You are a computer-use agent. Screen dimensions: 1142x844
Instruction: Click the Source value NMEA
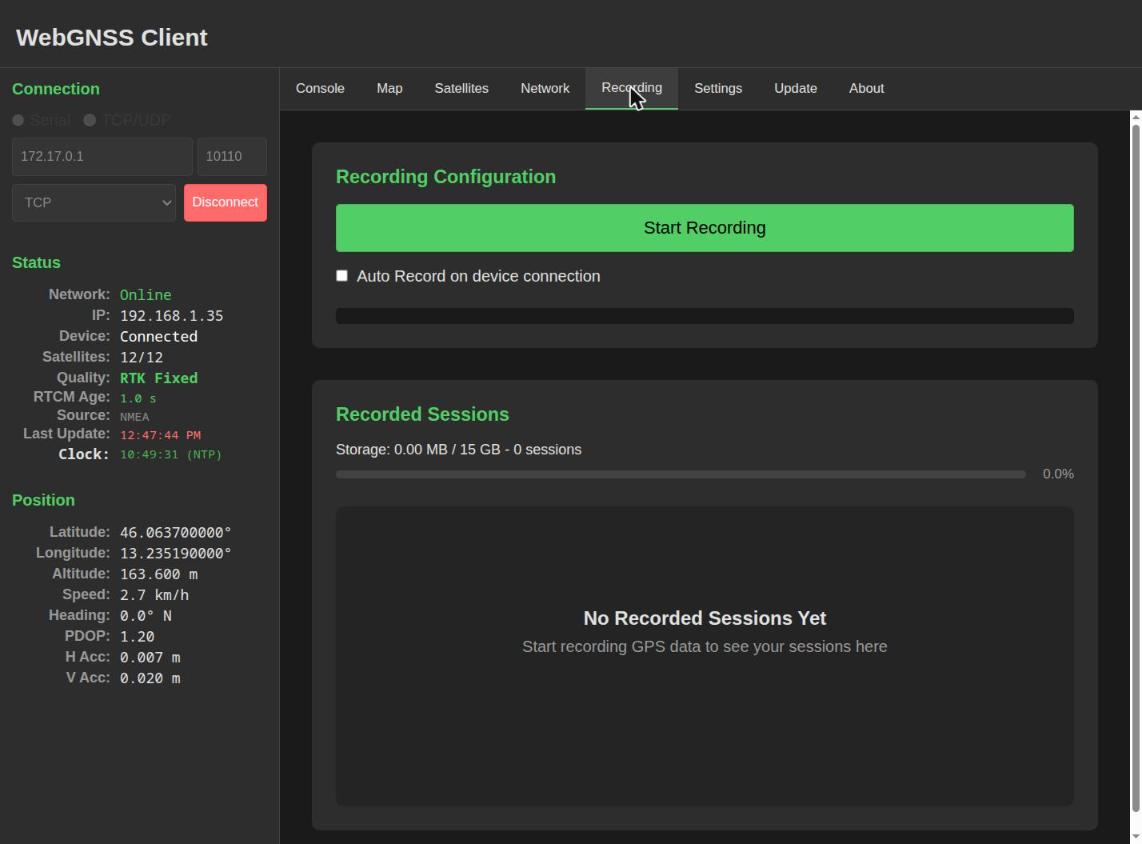click(x=135, y=417)
